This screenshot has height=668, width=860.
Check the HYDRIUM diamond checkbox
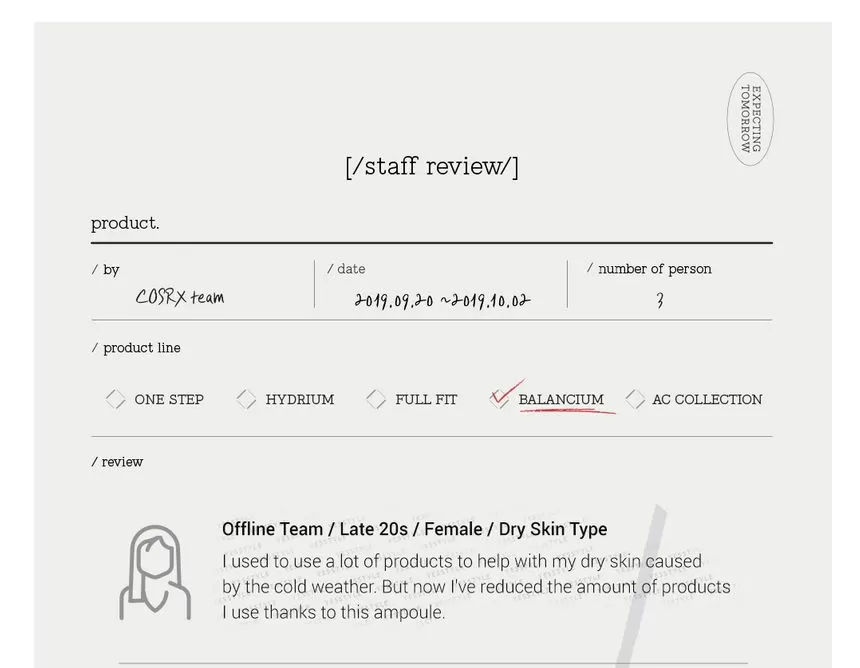(246, 399)
